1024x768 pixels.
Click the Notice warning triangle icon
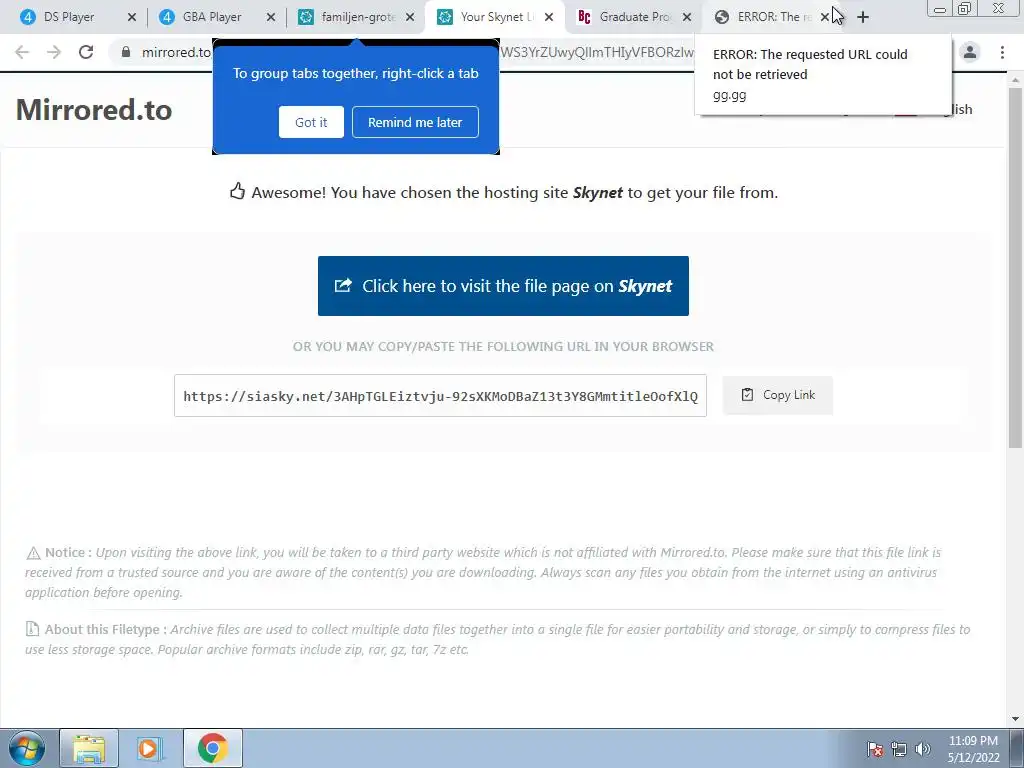[x=33, y=553]
